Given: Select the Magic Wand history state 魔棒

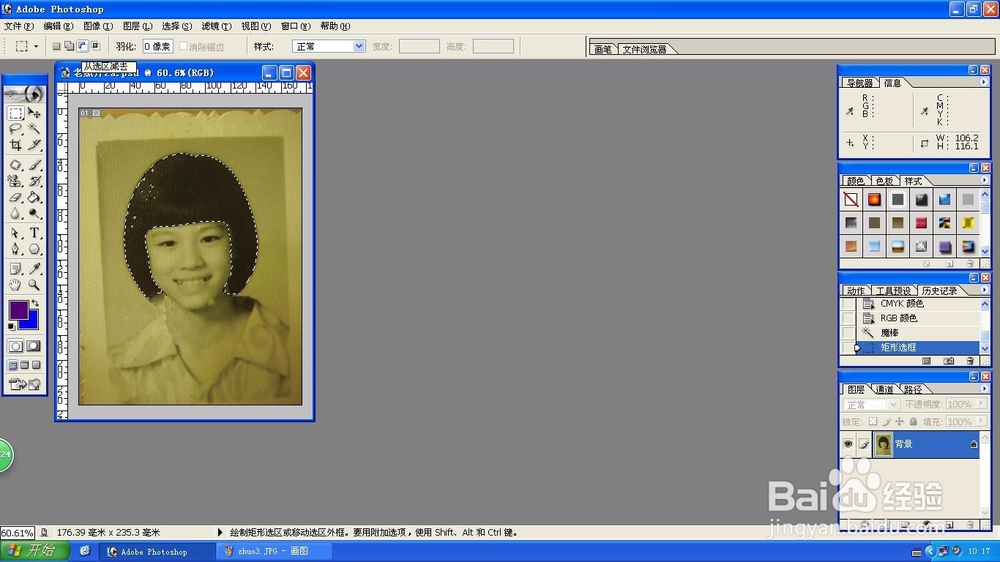Looking at the screenshot, I should pos(889,332).
